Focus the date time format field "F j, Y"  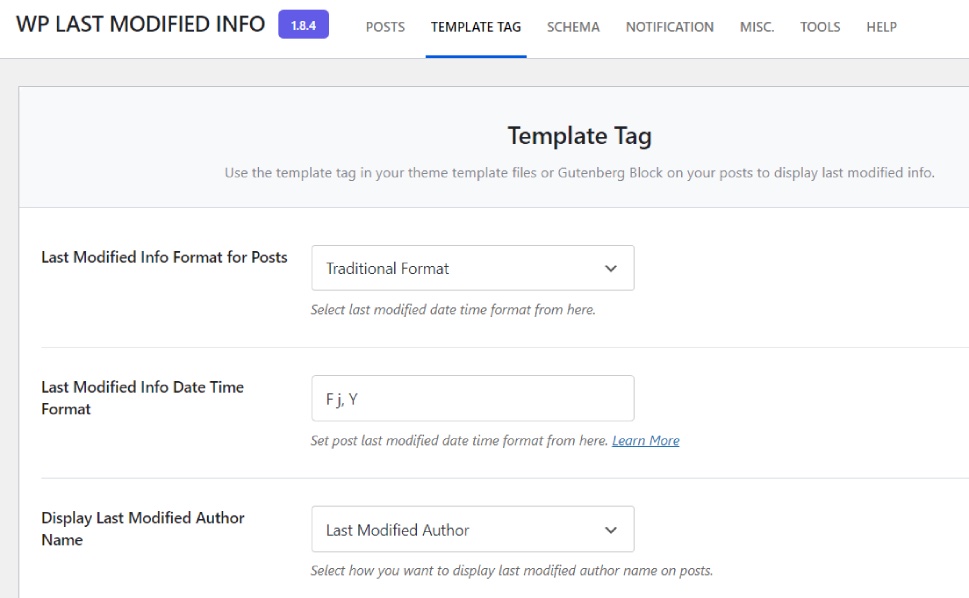[x=472, y=398]
